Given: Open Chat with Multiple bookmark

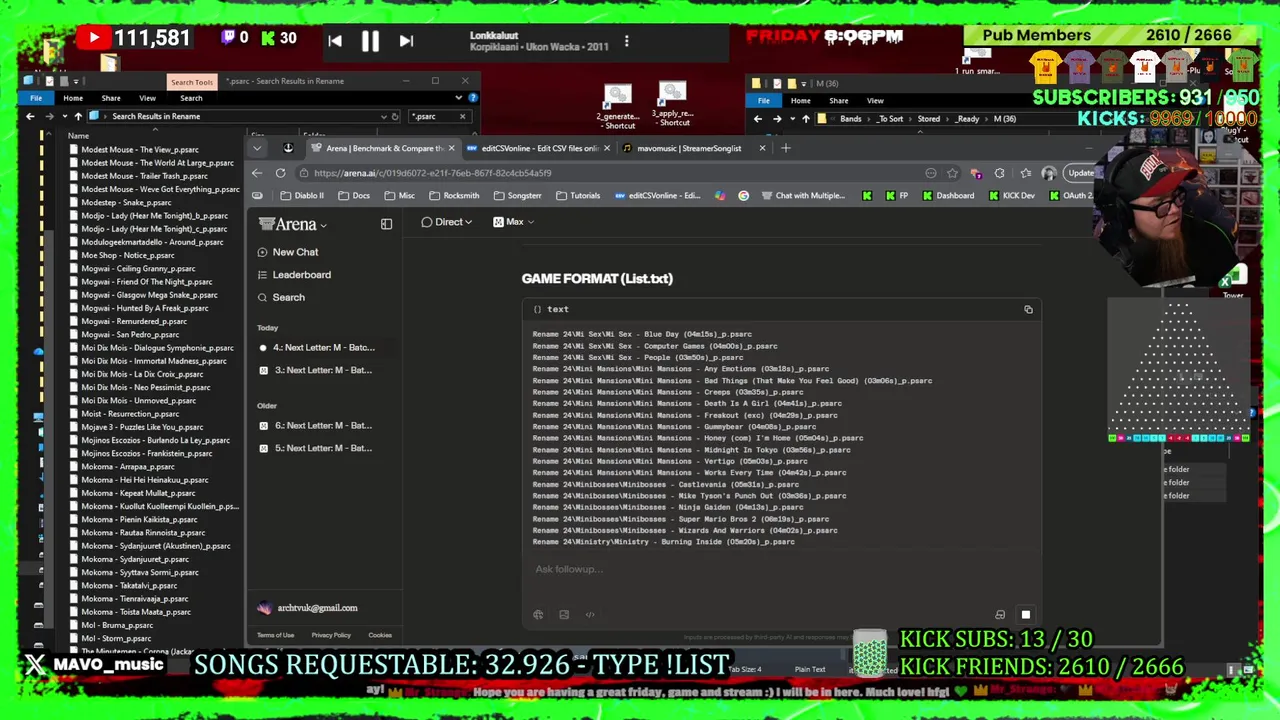Looking at the screenshot, I should [x=803, y=196].
